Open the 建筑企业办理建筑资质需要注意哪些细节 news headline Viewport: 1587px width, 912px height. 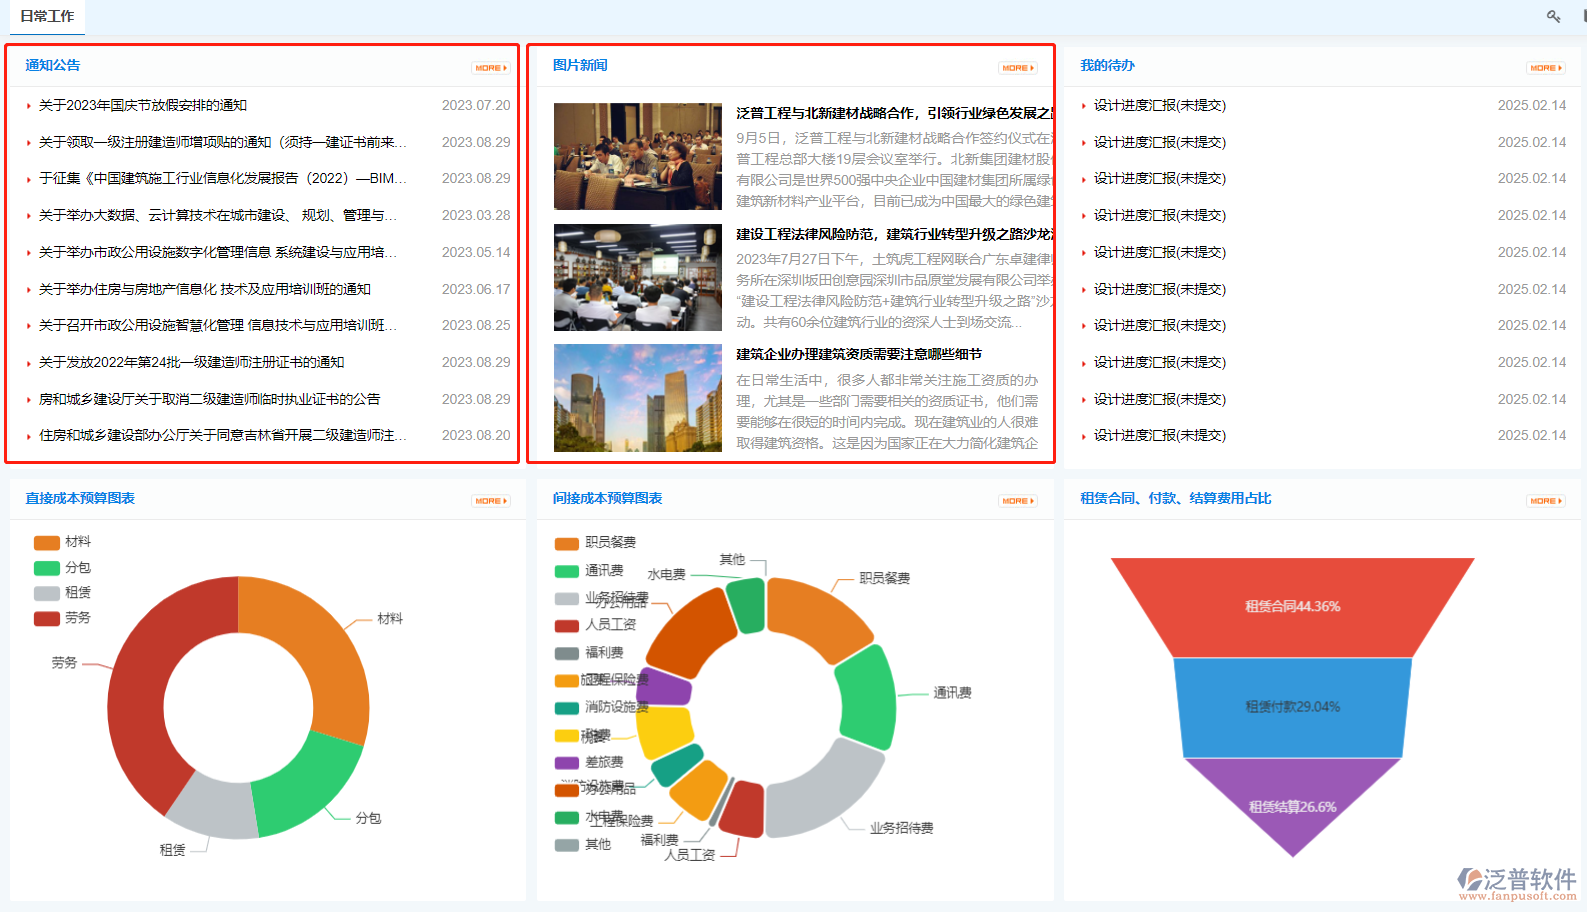pos(858,354)
